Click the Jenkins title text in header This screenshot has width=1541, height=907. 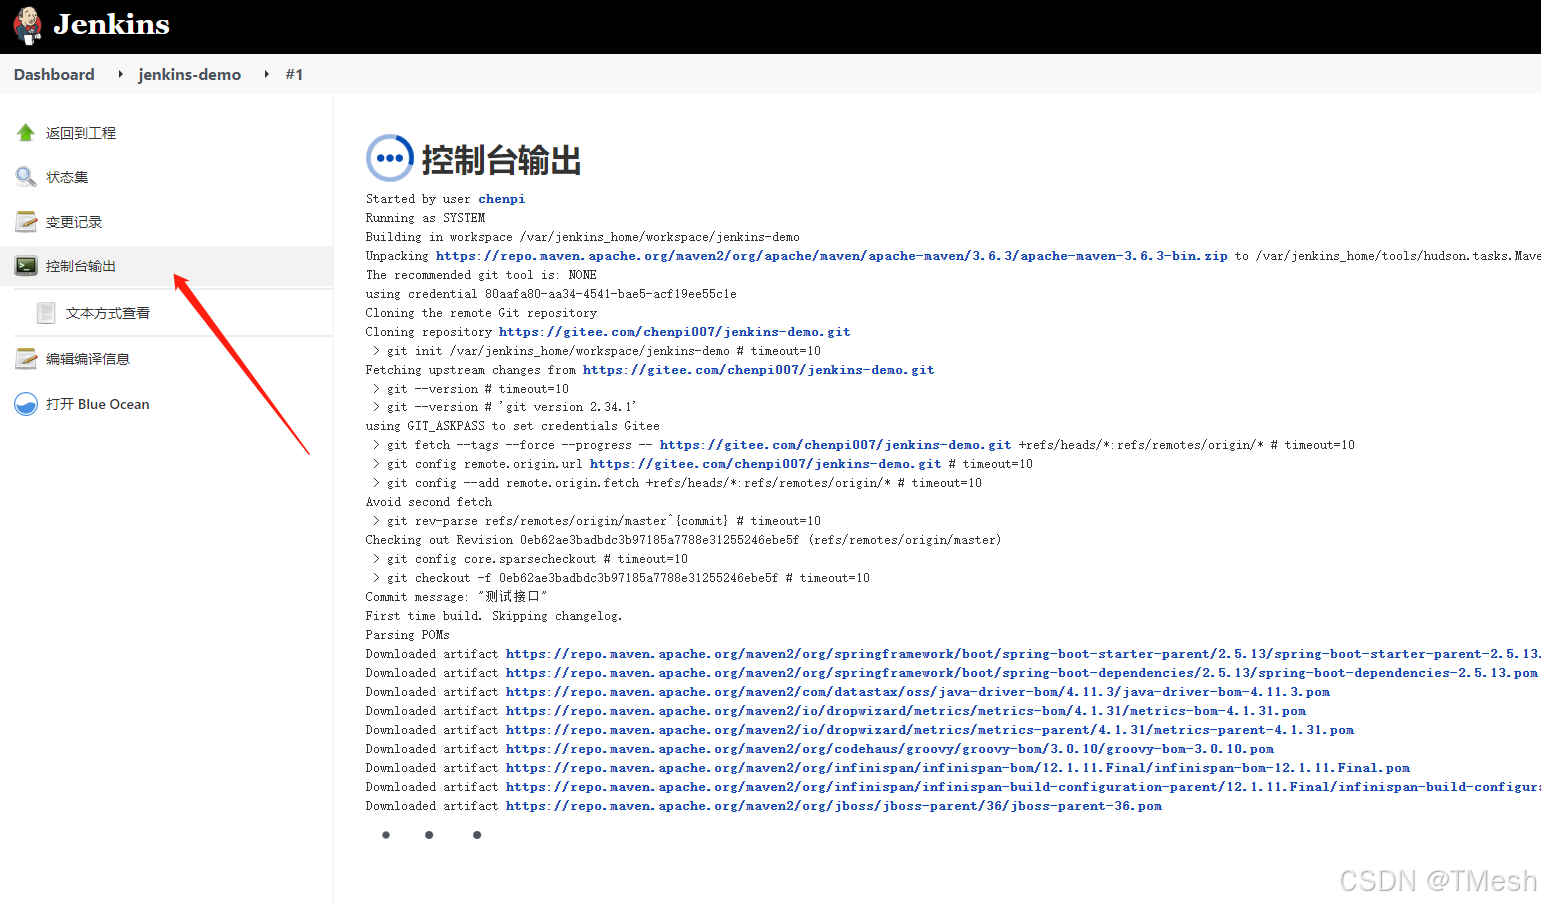[x=111, y=24]
